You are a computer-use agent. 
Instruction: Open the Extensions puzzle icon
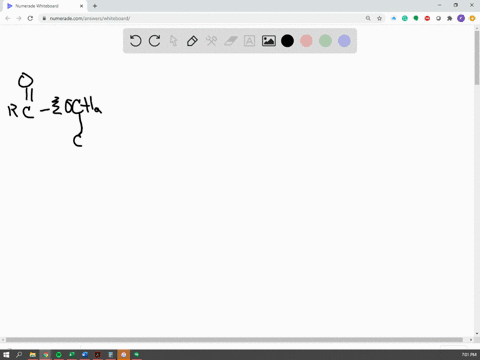click(450, 18)
